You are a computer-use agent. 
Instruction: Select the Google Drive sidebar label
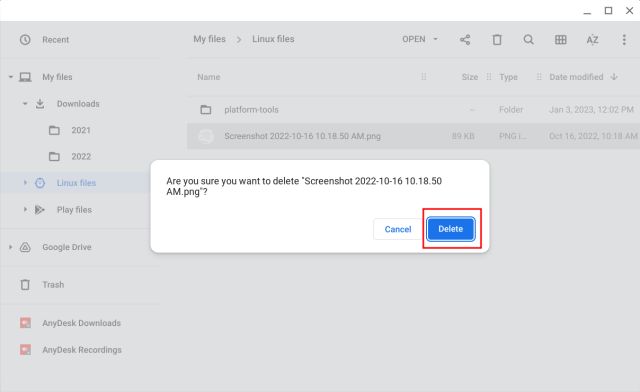[x=67, y=247]
